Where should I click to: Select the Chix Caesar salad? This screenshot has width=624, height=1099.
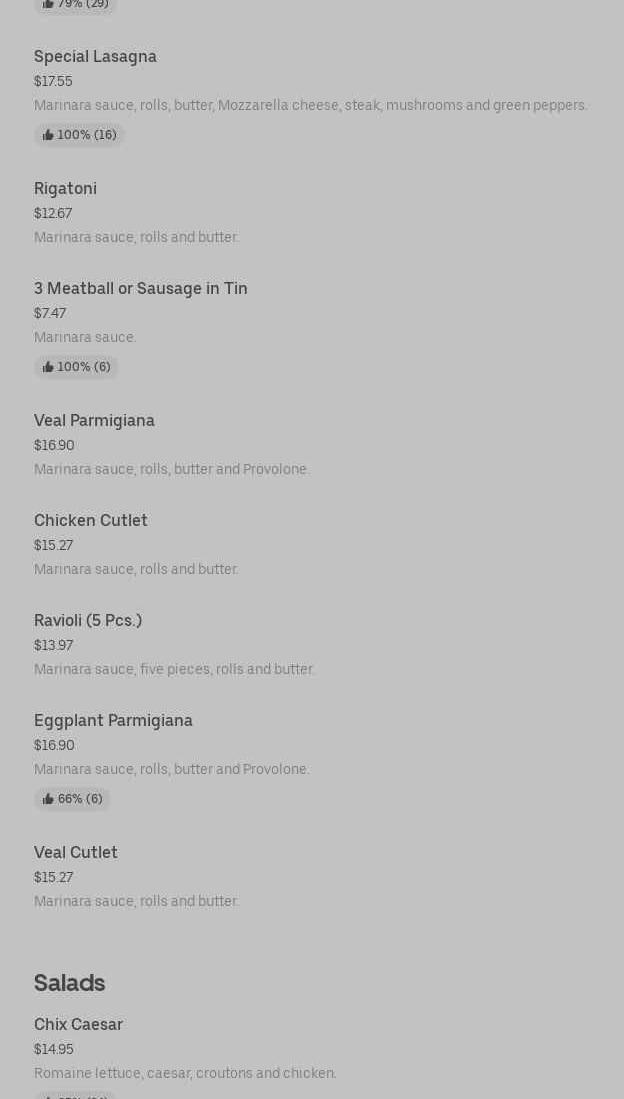pyautogui.click(x=78, y=1024)
